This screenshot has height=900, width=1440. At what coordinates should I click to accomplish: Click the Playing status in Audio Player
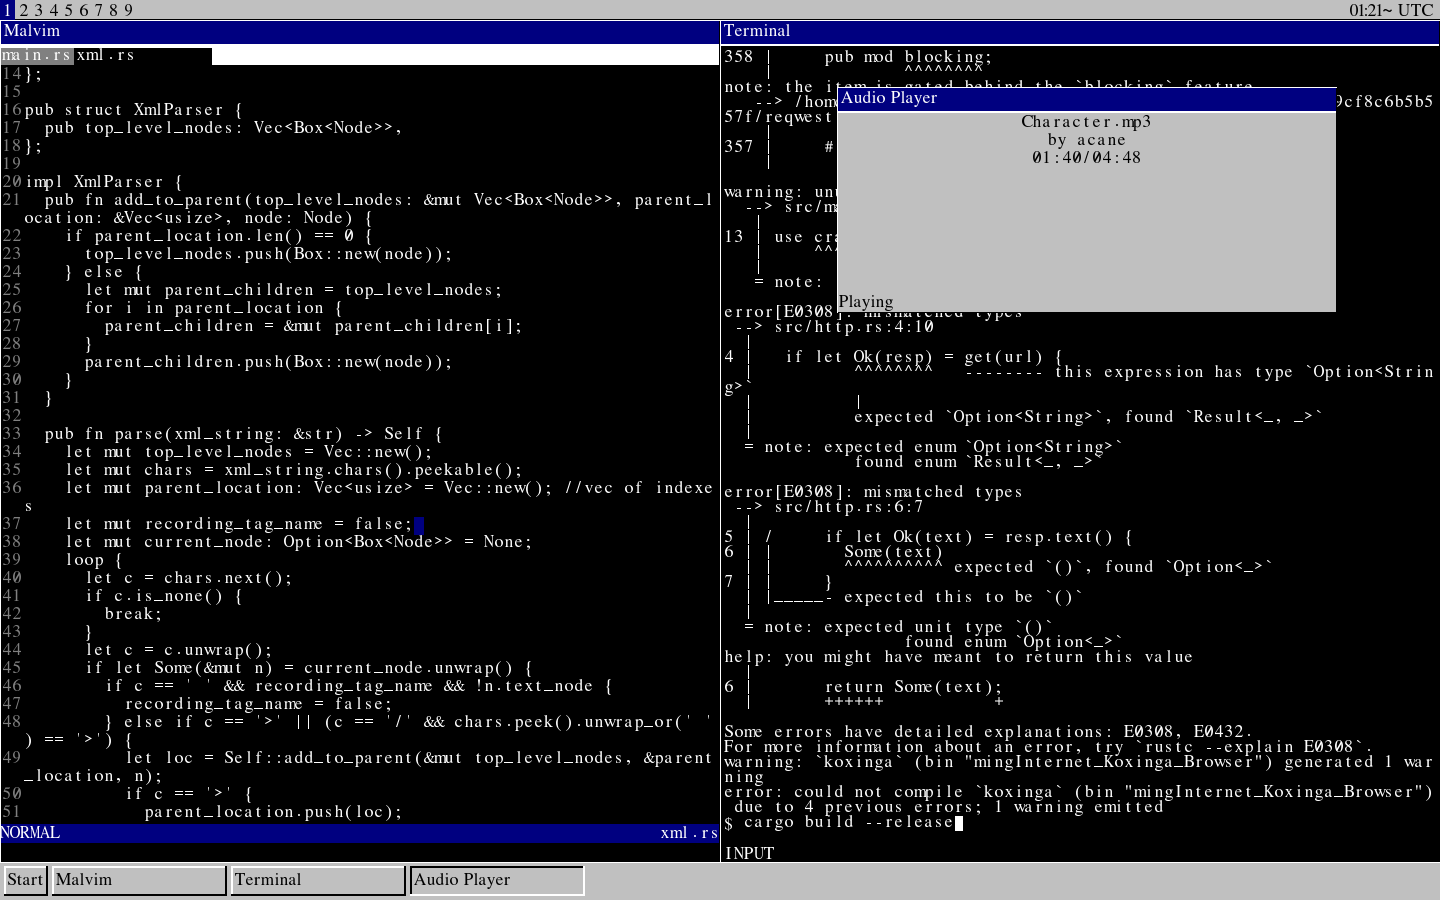(x=866, y=302)
